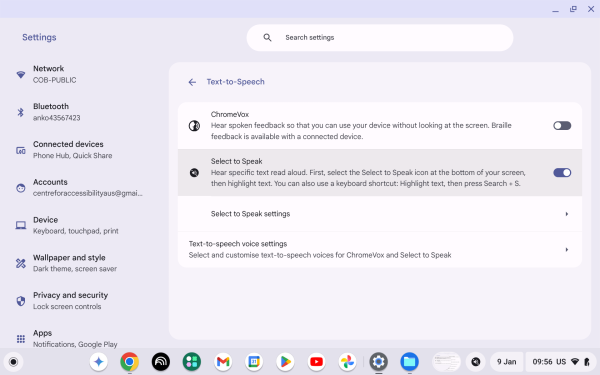Open the 9 Jan calendar date tray
Screen dimensions: 600x375
tap(507, 362)
